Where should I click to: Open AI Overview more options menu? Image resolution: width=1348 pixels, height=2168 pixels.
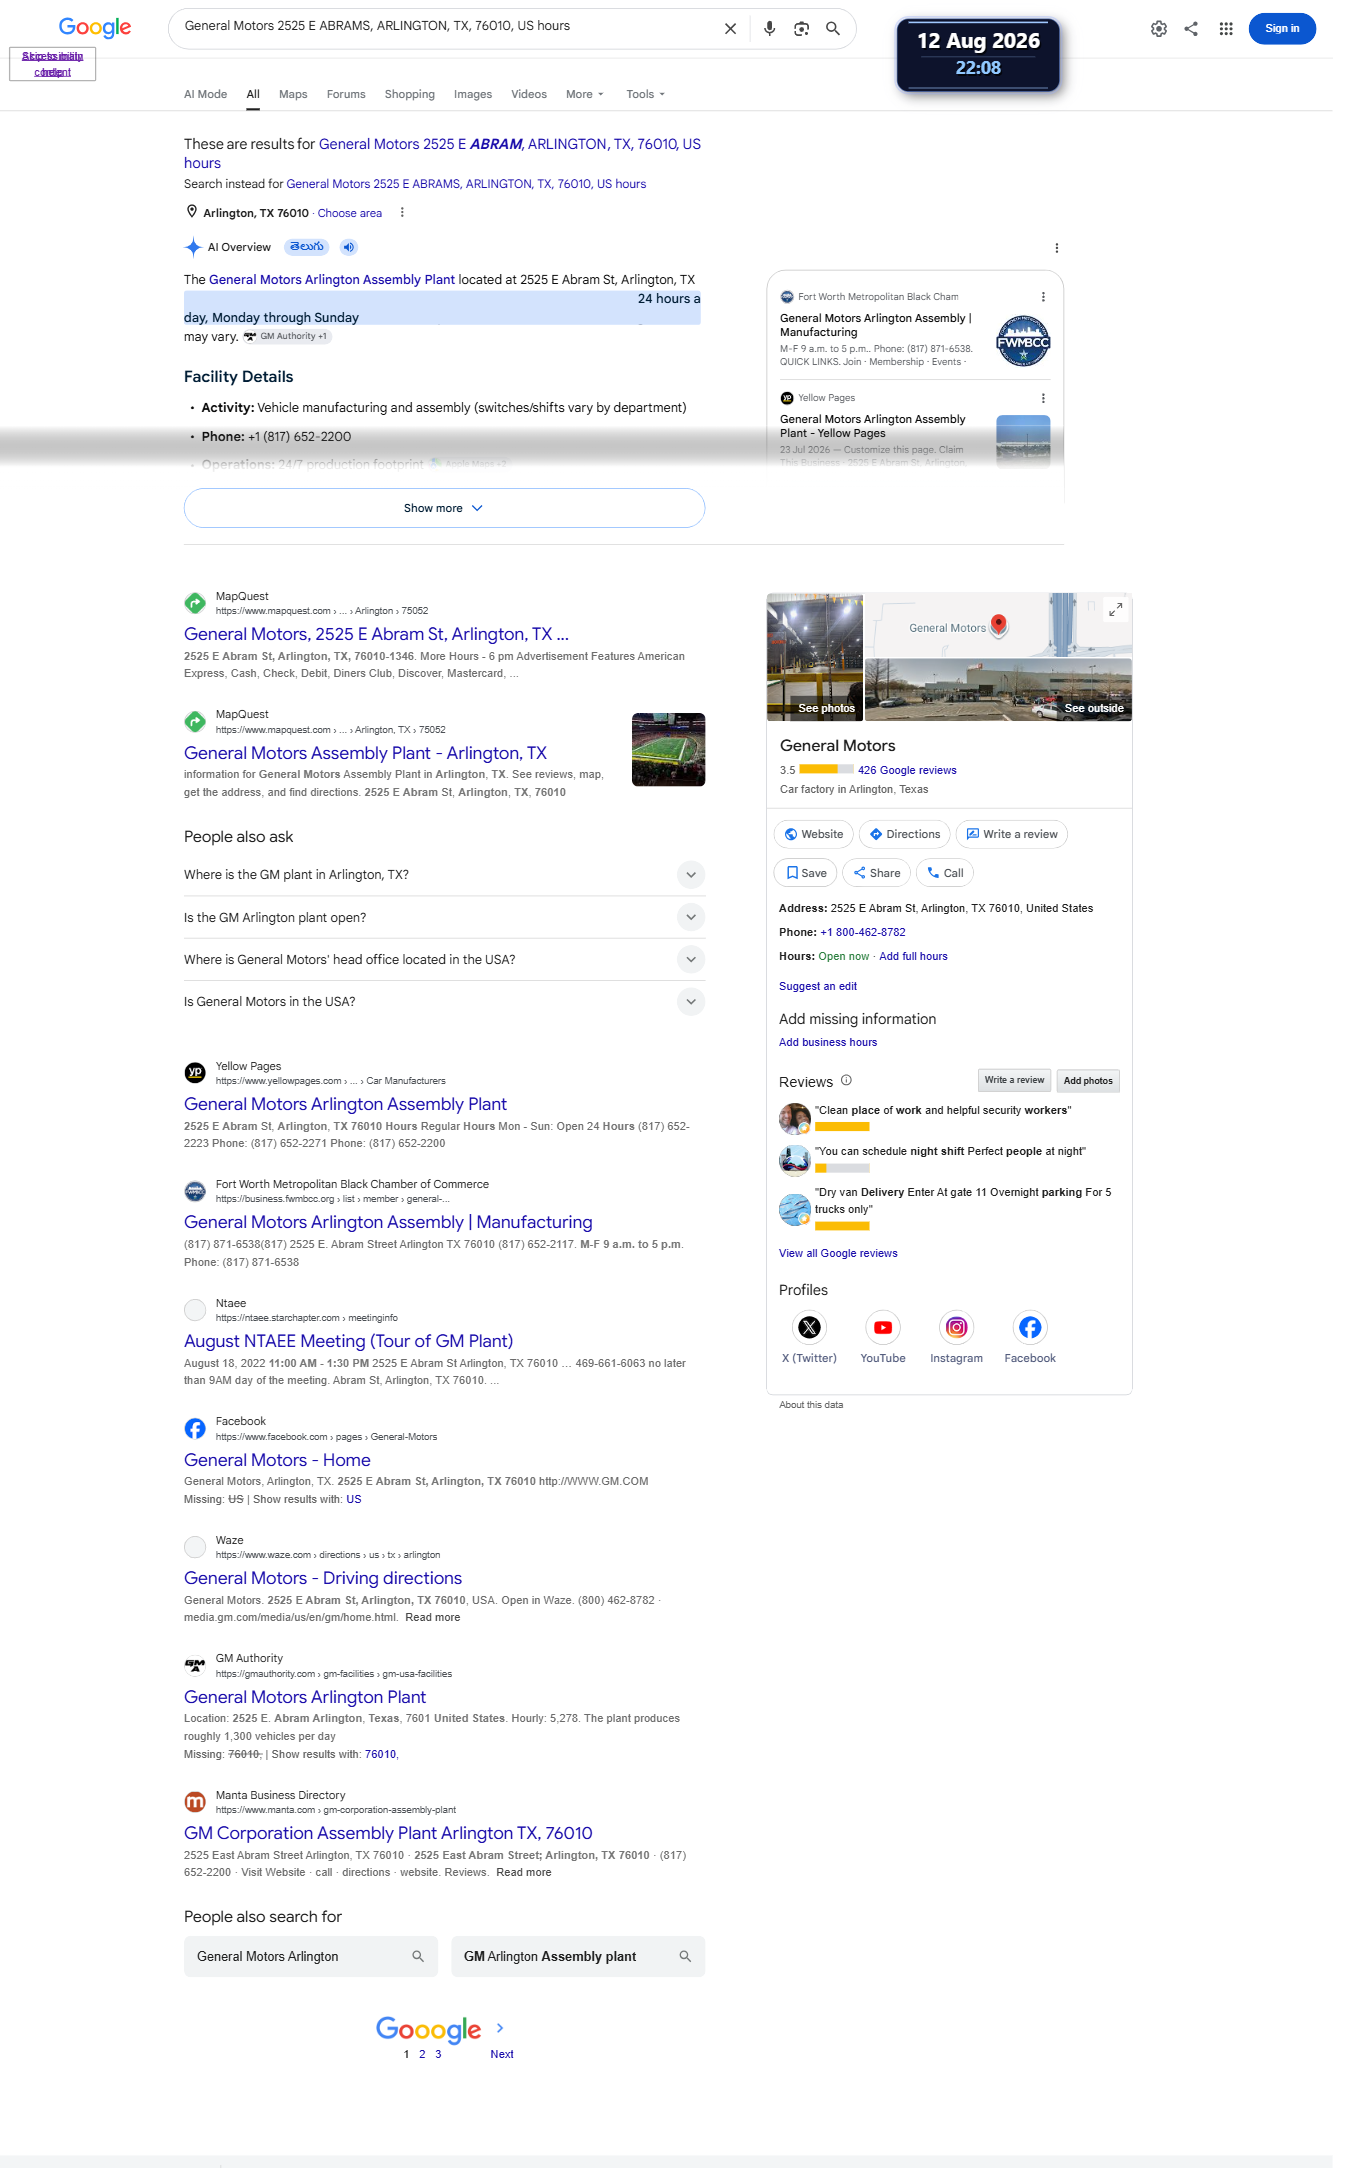point(1056,248)
